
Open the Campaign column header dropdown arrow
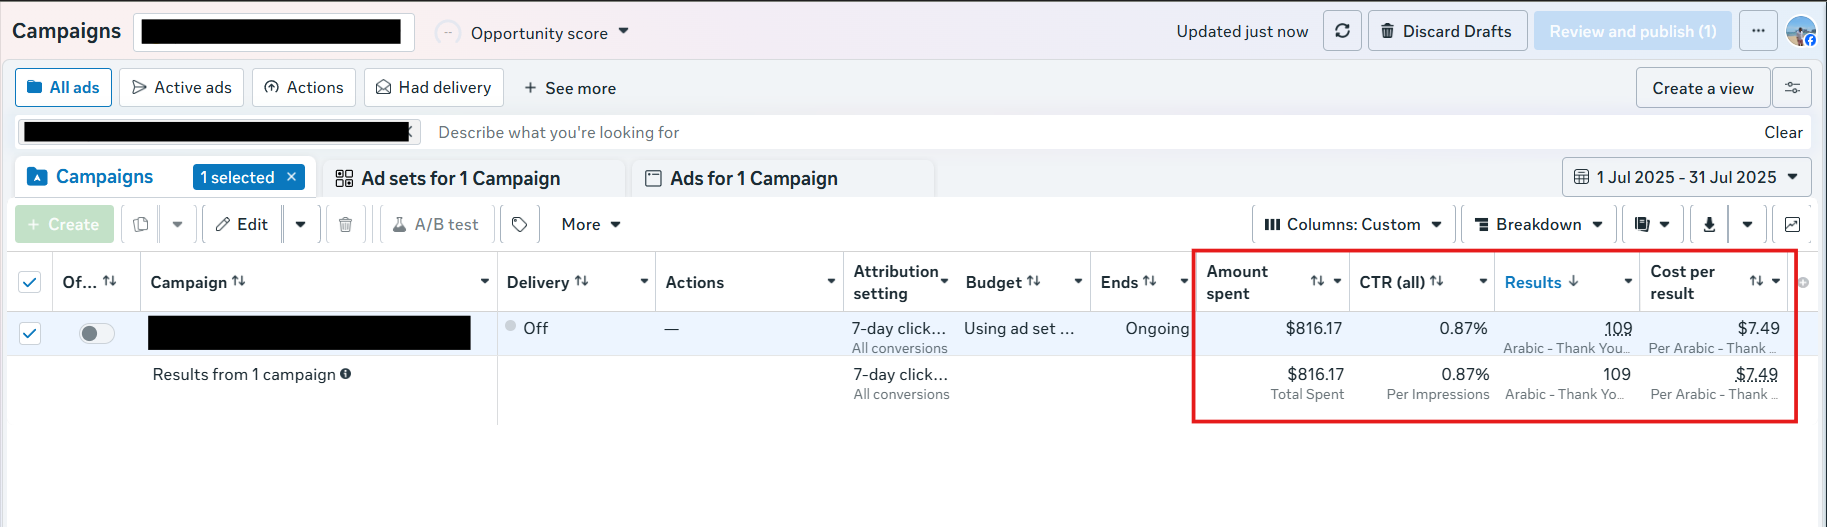(485, 281)
